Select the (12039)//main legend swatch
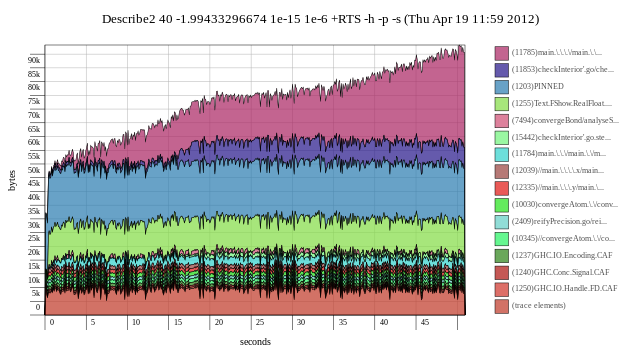640x360 pixels. point(502,171)
